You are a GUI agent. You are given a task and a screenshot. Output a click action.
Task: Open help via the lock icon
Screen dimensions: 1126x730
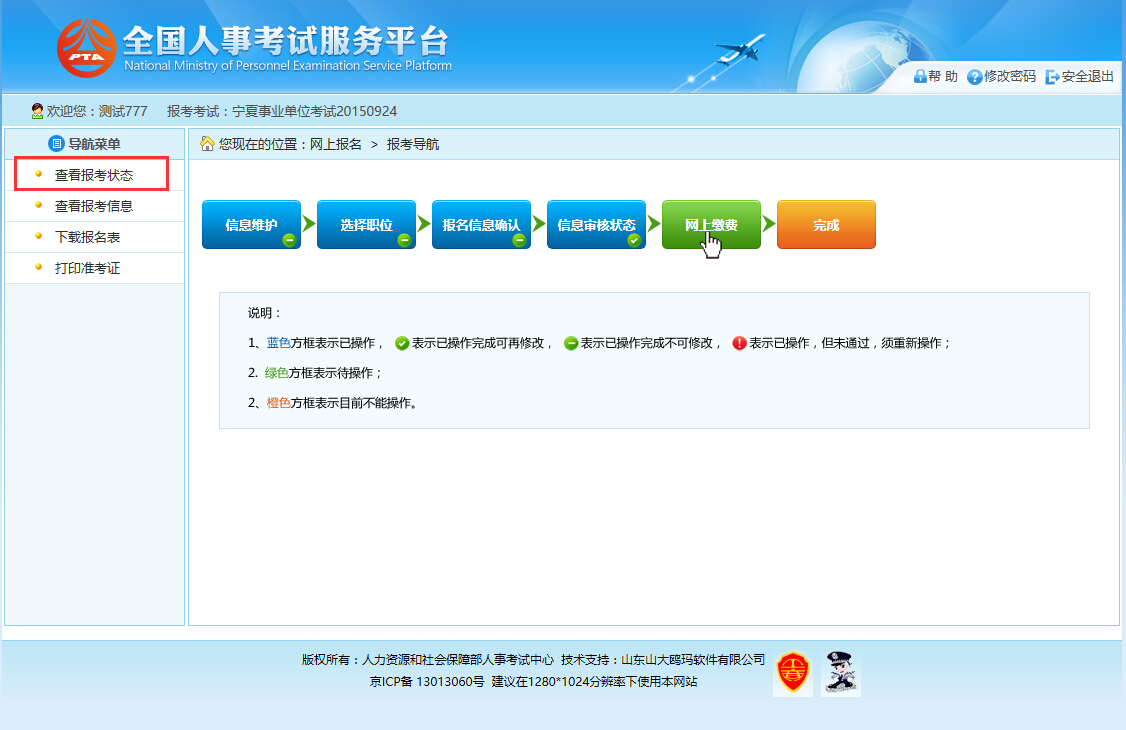click(x=919, y=76)
